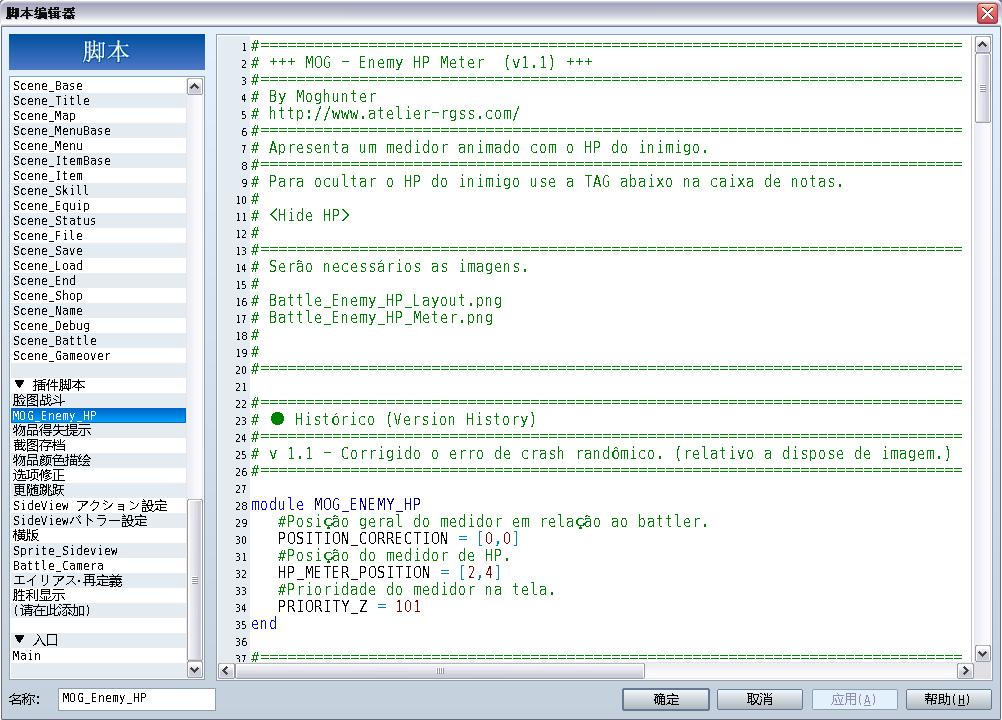This screenshot has height=720, width=1002.
Task: Select the Scene_Item script
Action: (98, 176)
